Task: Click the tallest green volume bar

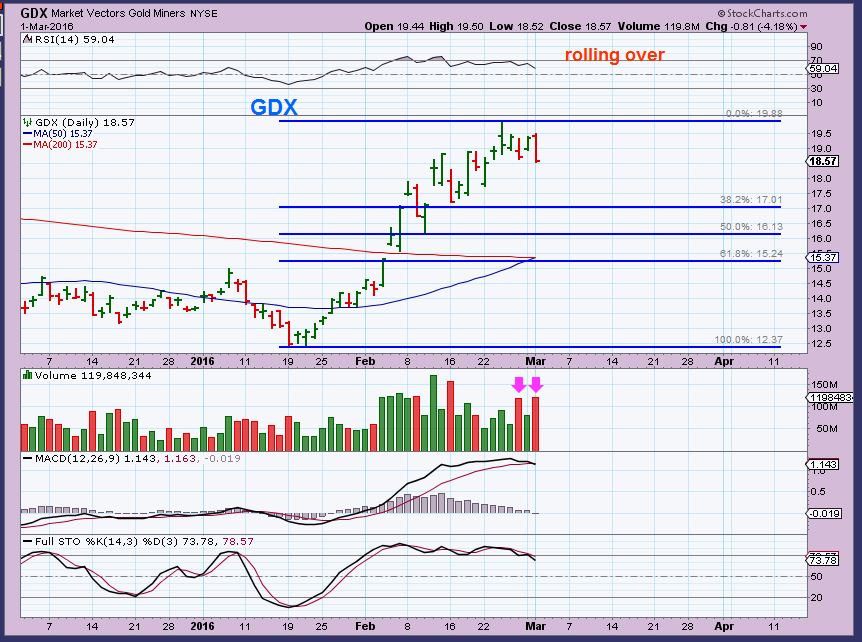Action: (433, 413)
